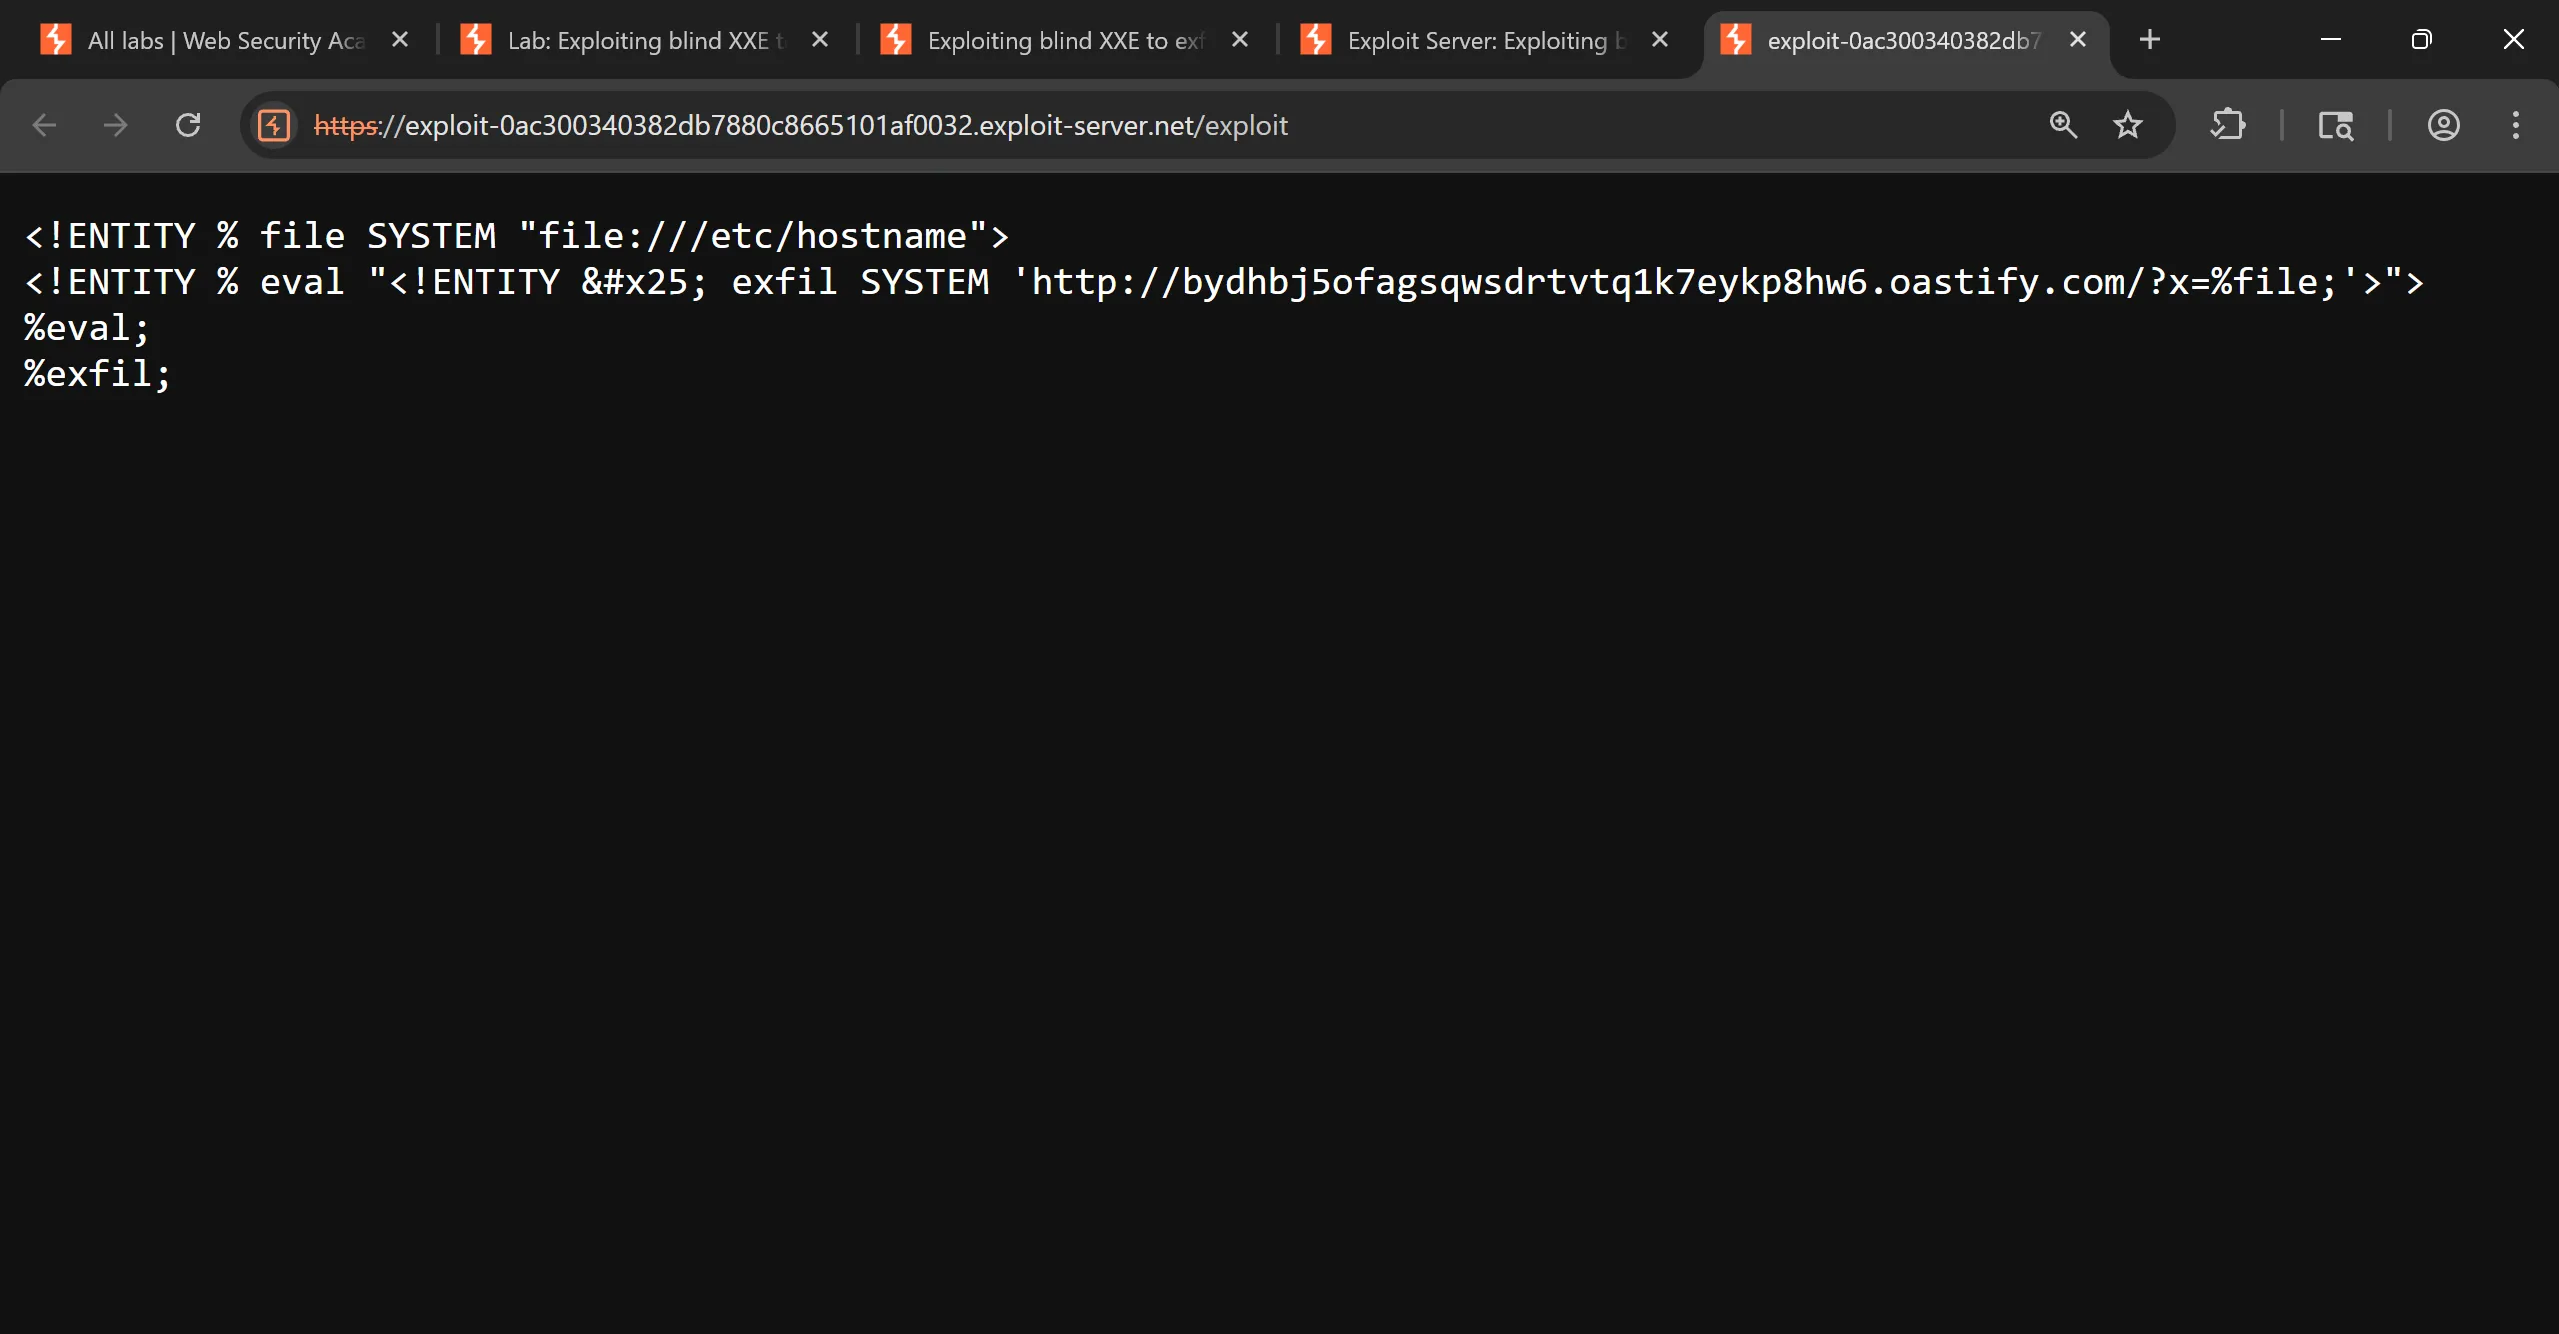This screenshot has width=2559, height=1334.
Task: Reload the exploit page
Action: 188,125
